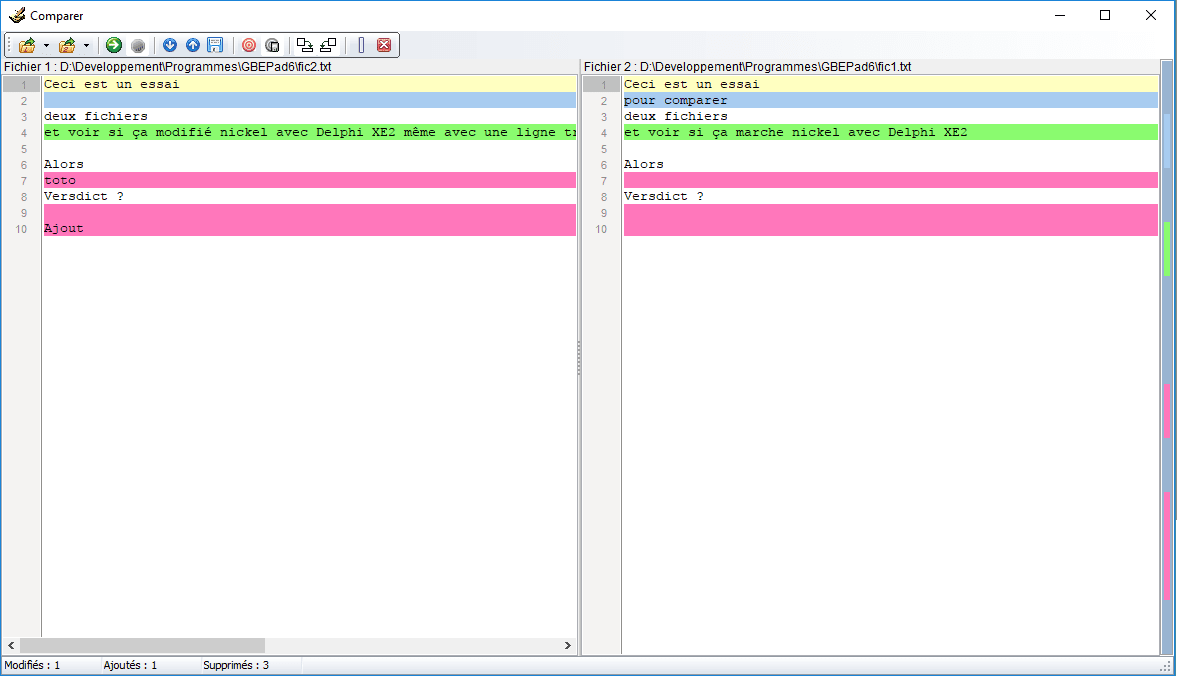Click the 'Supprimés : 3' status bar entry
The height and width of the screenshot is (676, 1177).
pos(236,665)
